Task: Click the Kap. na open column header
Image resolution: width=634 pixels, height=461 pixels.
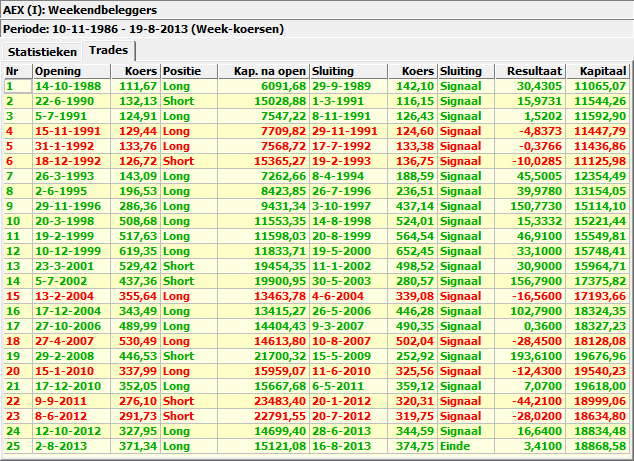Action: 264,71
